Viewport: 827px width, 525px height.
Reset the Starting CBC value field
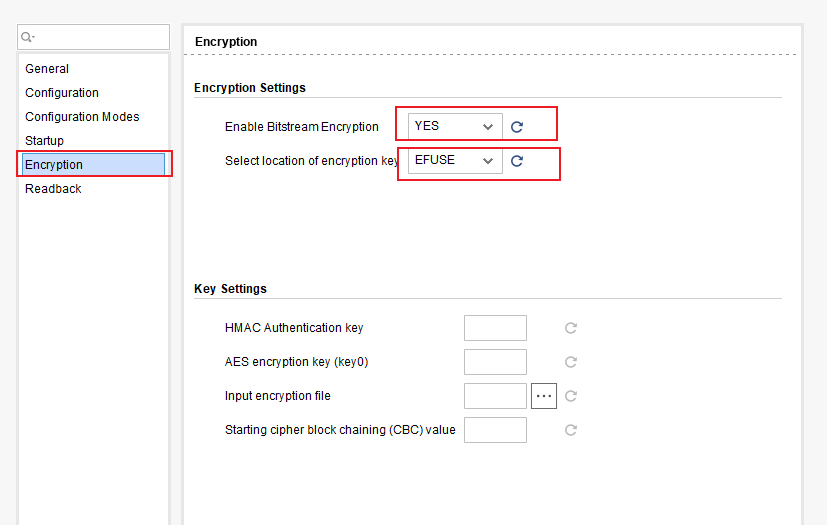[571, 430]
